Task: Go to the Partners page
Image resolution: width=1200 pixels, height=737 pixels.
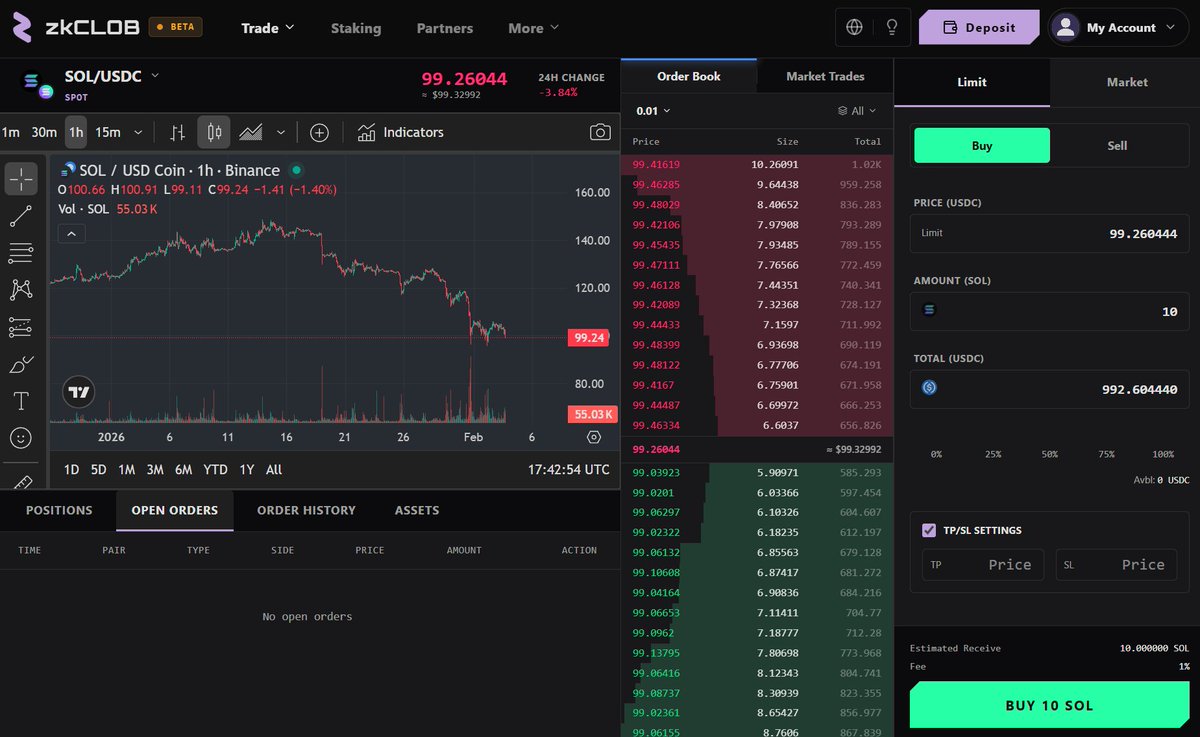Action: pos(447,28)
